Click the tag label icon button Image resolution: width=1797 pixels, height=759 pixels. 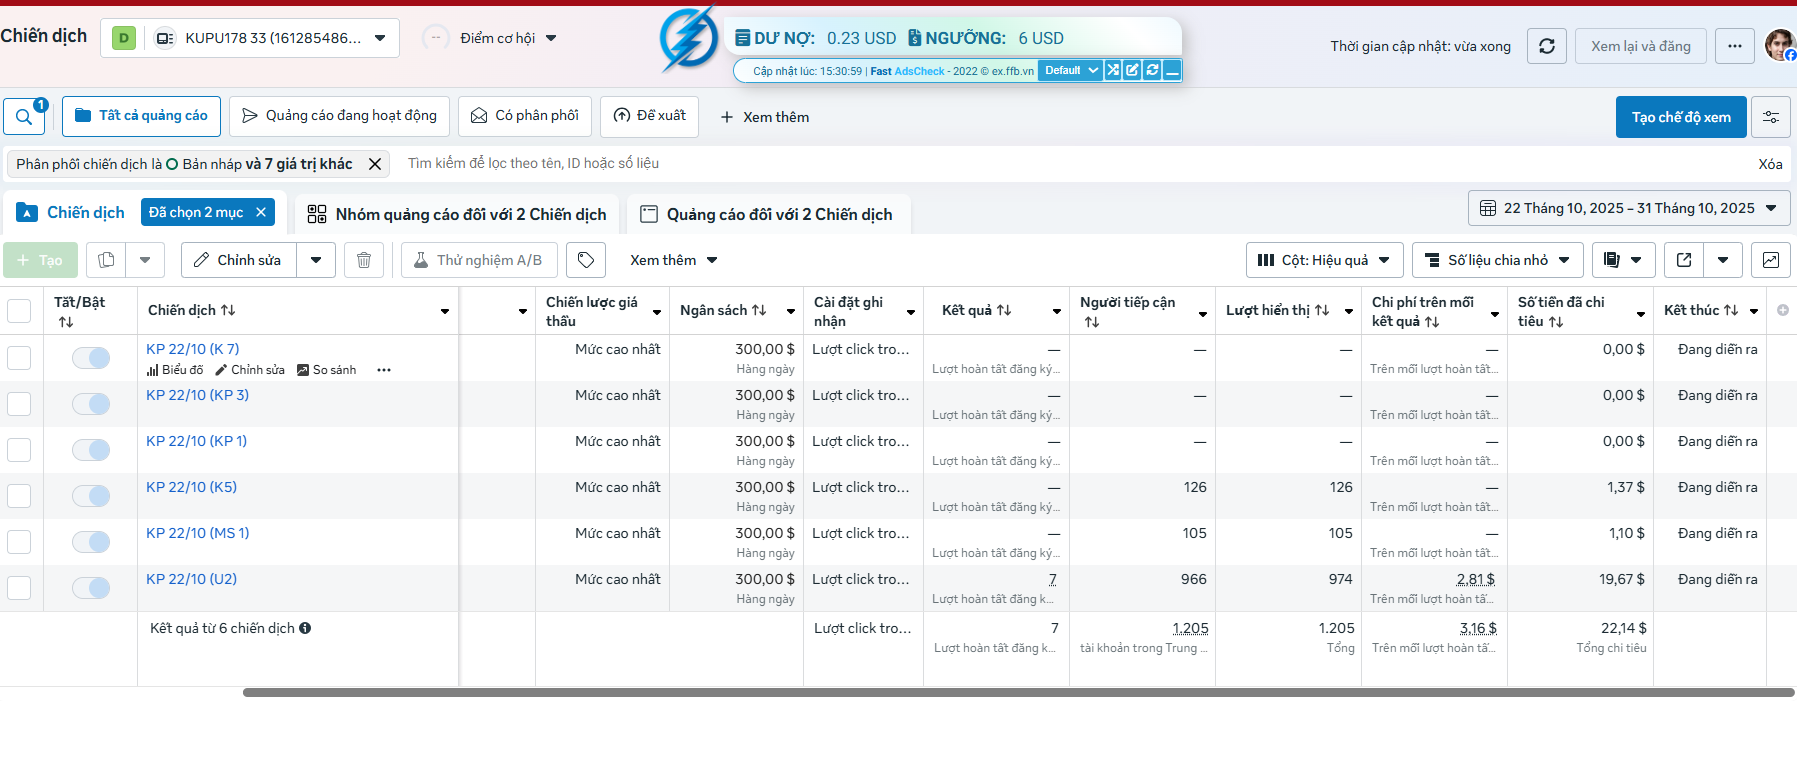[586, 260]
